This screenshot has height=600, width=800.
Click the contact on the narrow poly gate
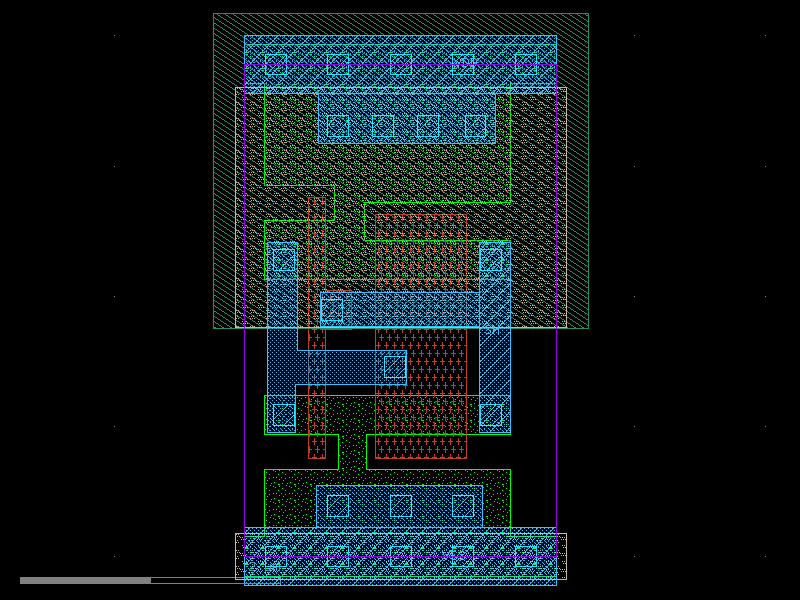pyautogui.click(x=332, y=310)
